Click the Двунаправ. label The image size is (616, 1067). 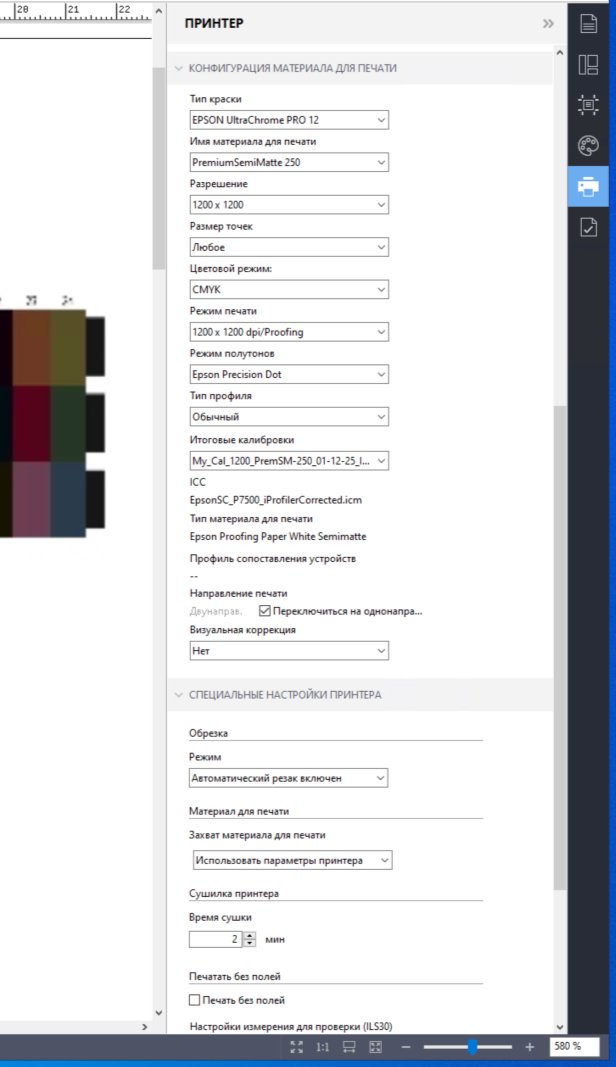[216, 611]
